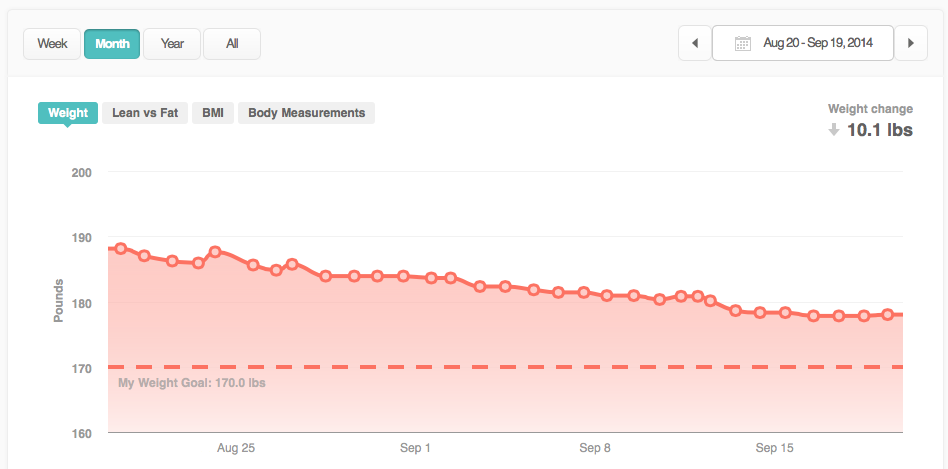Click the Aug 25 axis label
The height and width of the screenshot is (469, 948).
click(x=236, y=448)
